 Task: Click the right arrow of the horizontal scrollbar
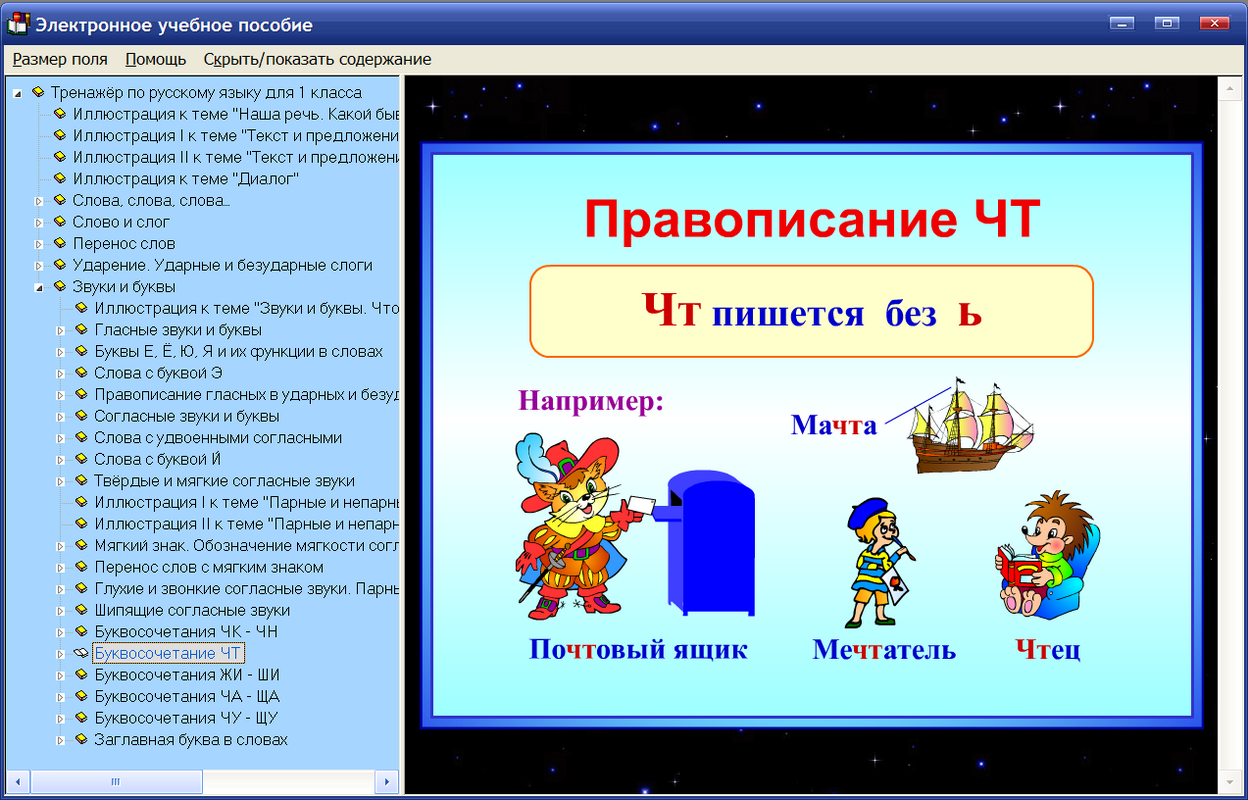tap(389, 781)
